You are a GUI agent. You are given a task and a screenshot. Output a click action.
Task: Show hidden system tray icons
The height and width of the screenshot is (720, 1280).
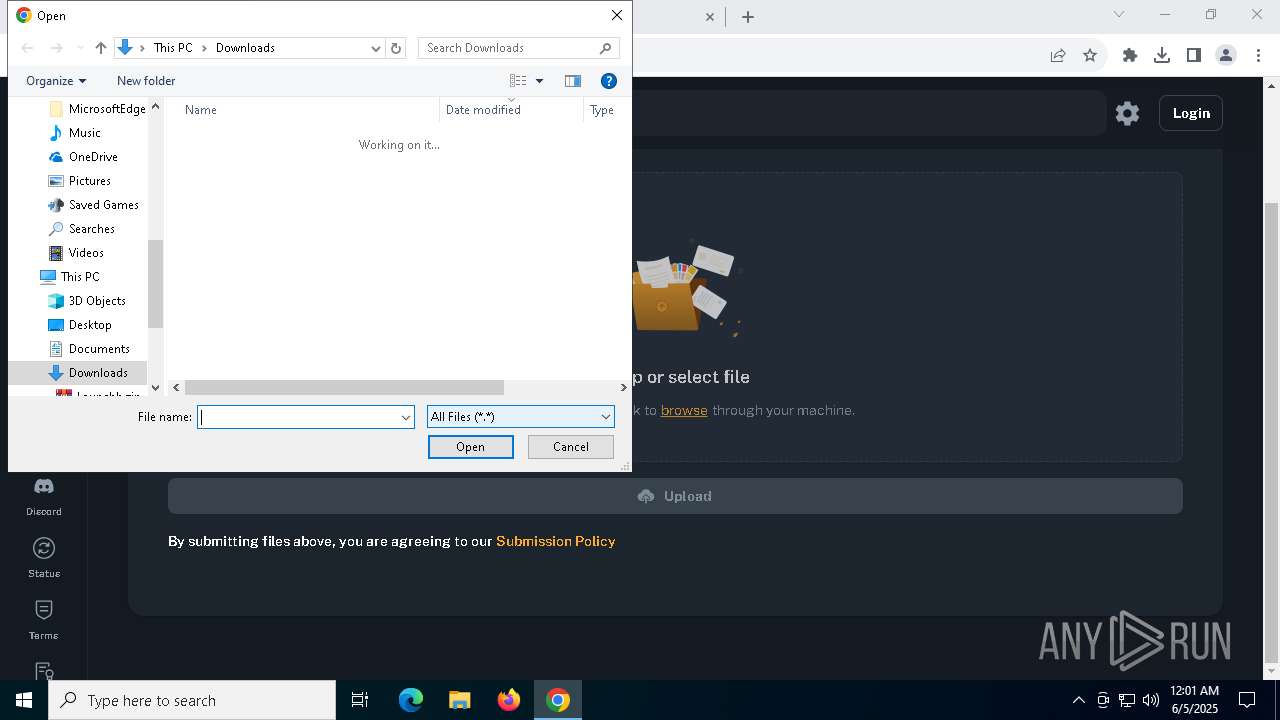pos(1078,700)
